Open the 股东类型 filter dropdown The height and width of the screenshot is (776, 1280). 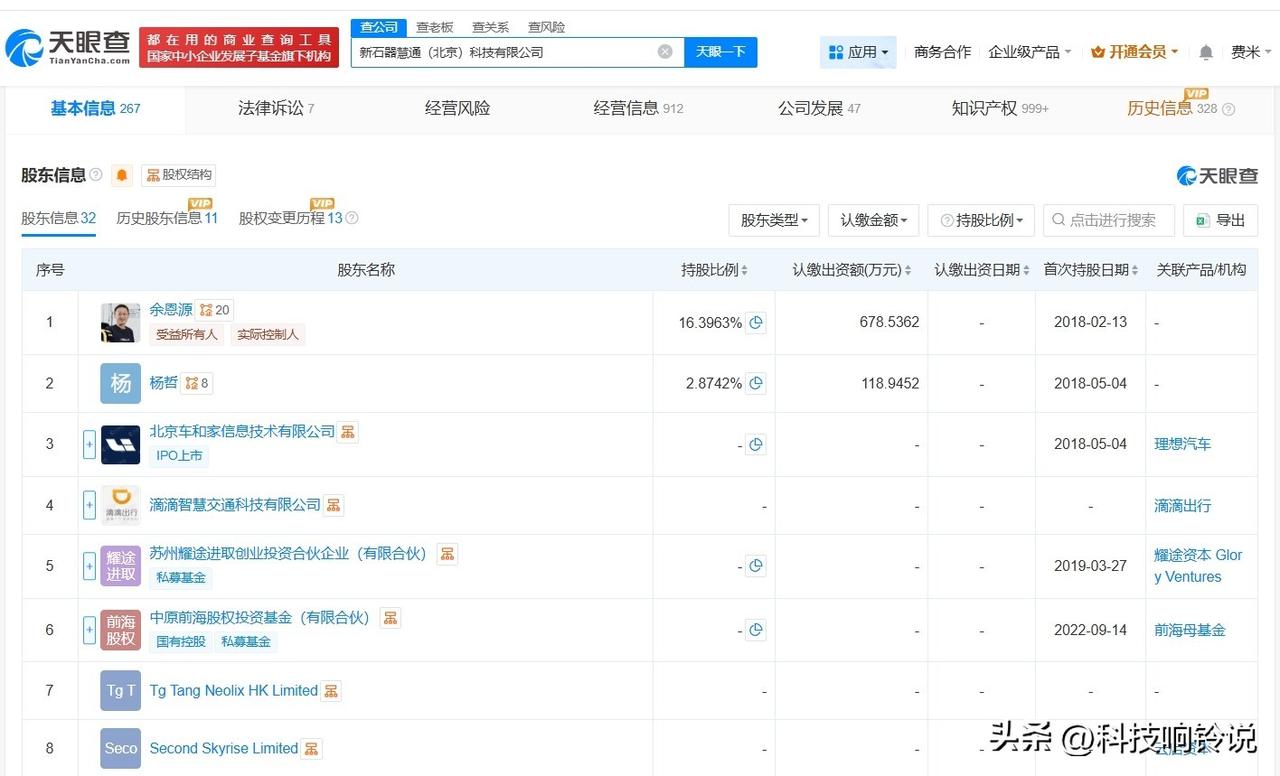[x=774, y=220]
